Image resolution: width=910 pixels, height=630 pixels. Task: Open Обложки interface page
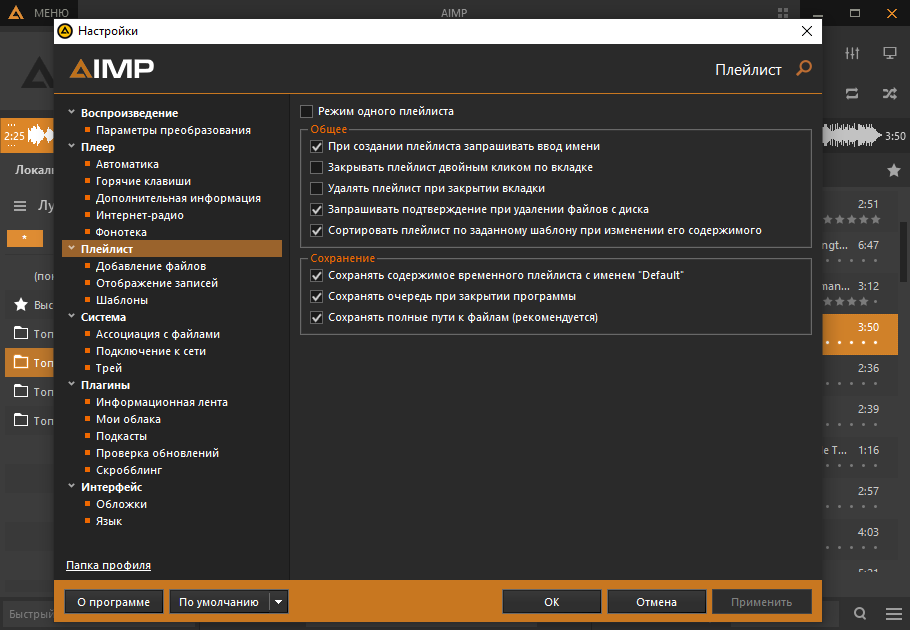[x=121, y=504]
